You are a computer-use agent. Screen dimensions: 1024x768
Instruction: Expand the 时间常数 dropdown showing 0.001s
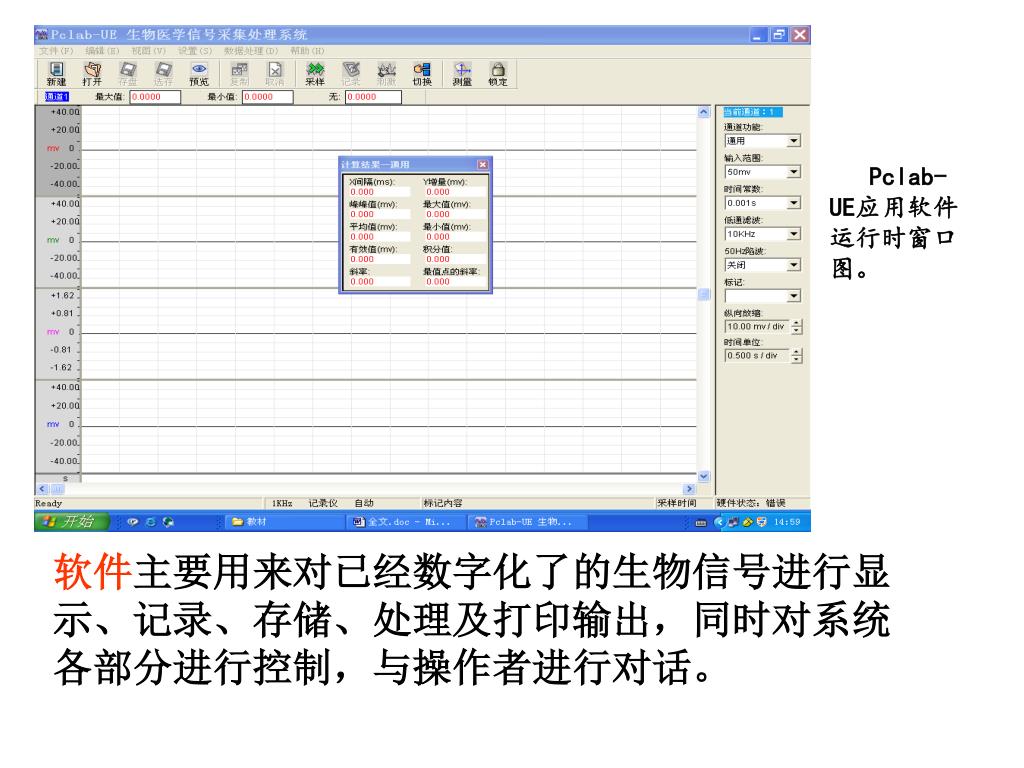pyautogui.click(x=793, y=203)
